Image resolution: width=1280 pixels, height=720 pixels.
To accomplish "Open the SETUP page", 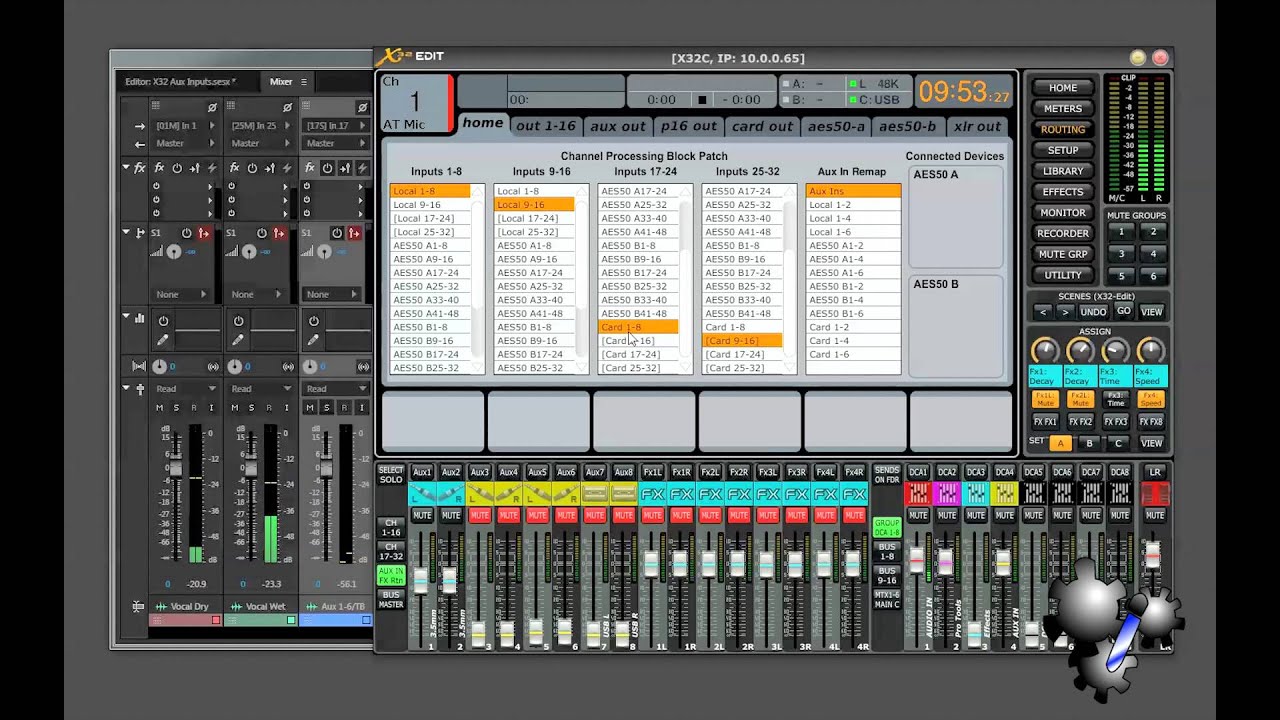I will pyautogui.click(x=1063, y=150).
